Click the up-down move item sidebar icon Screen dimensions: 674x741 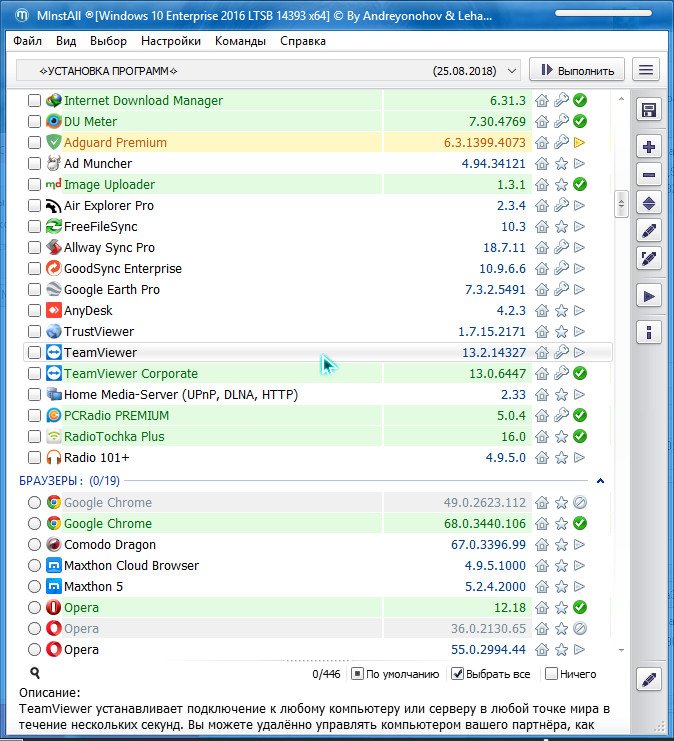point(648,204)
